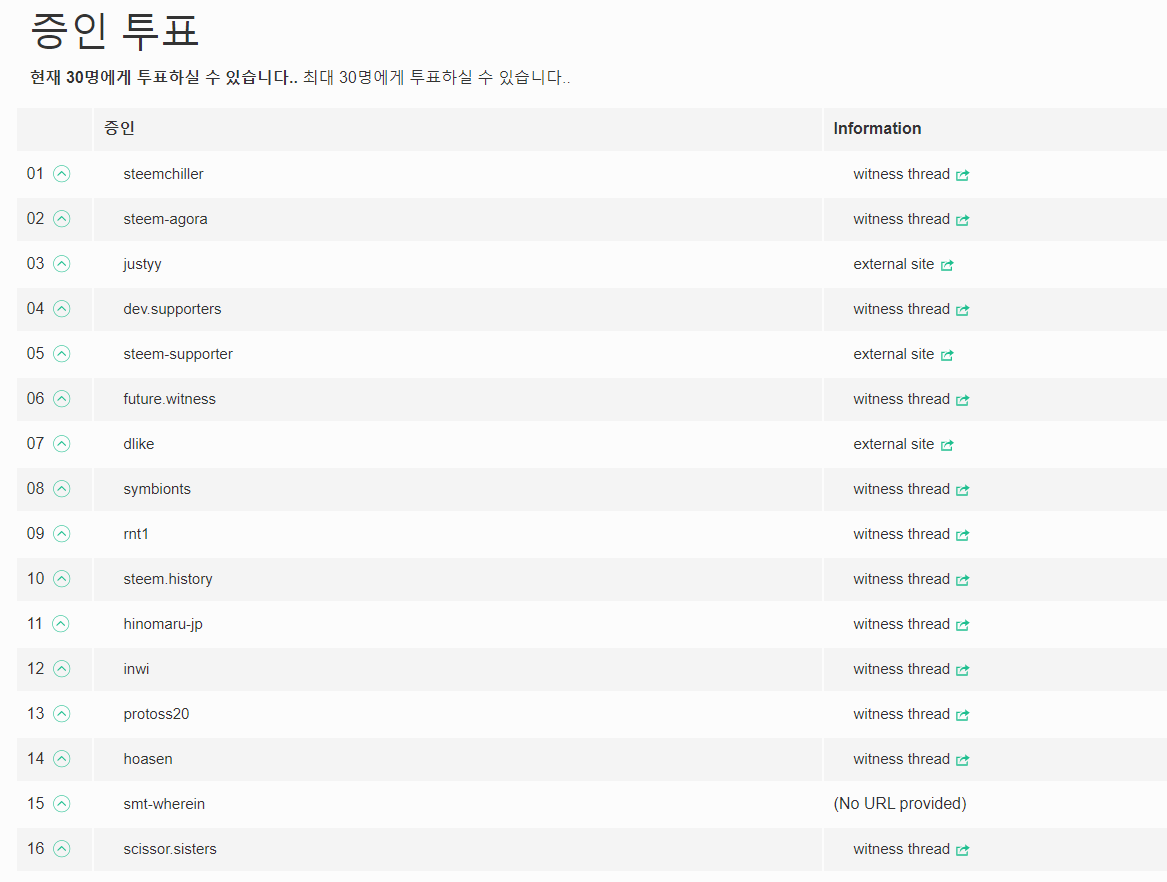Upvote witness smt-wherein
Screen dimensions: 1167x882
coord(62,804)
